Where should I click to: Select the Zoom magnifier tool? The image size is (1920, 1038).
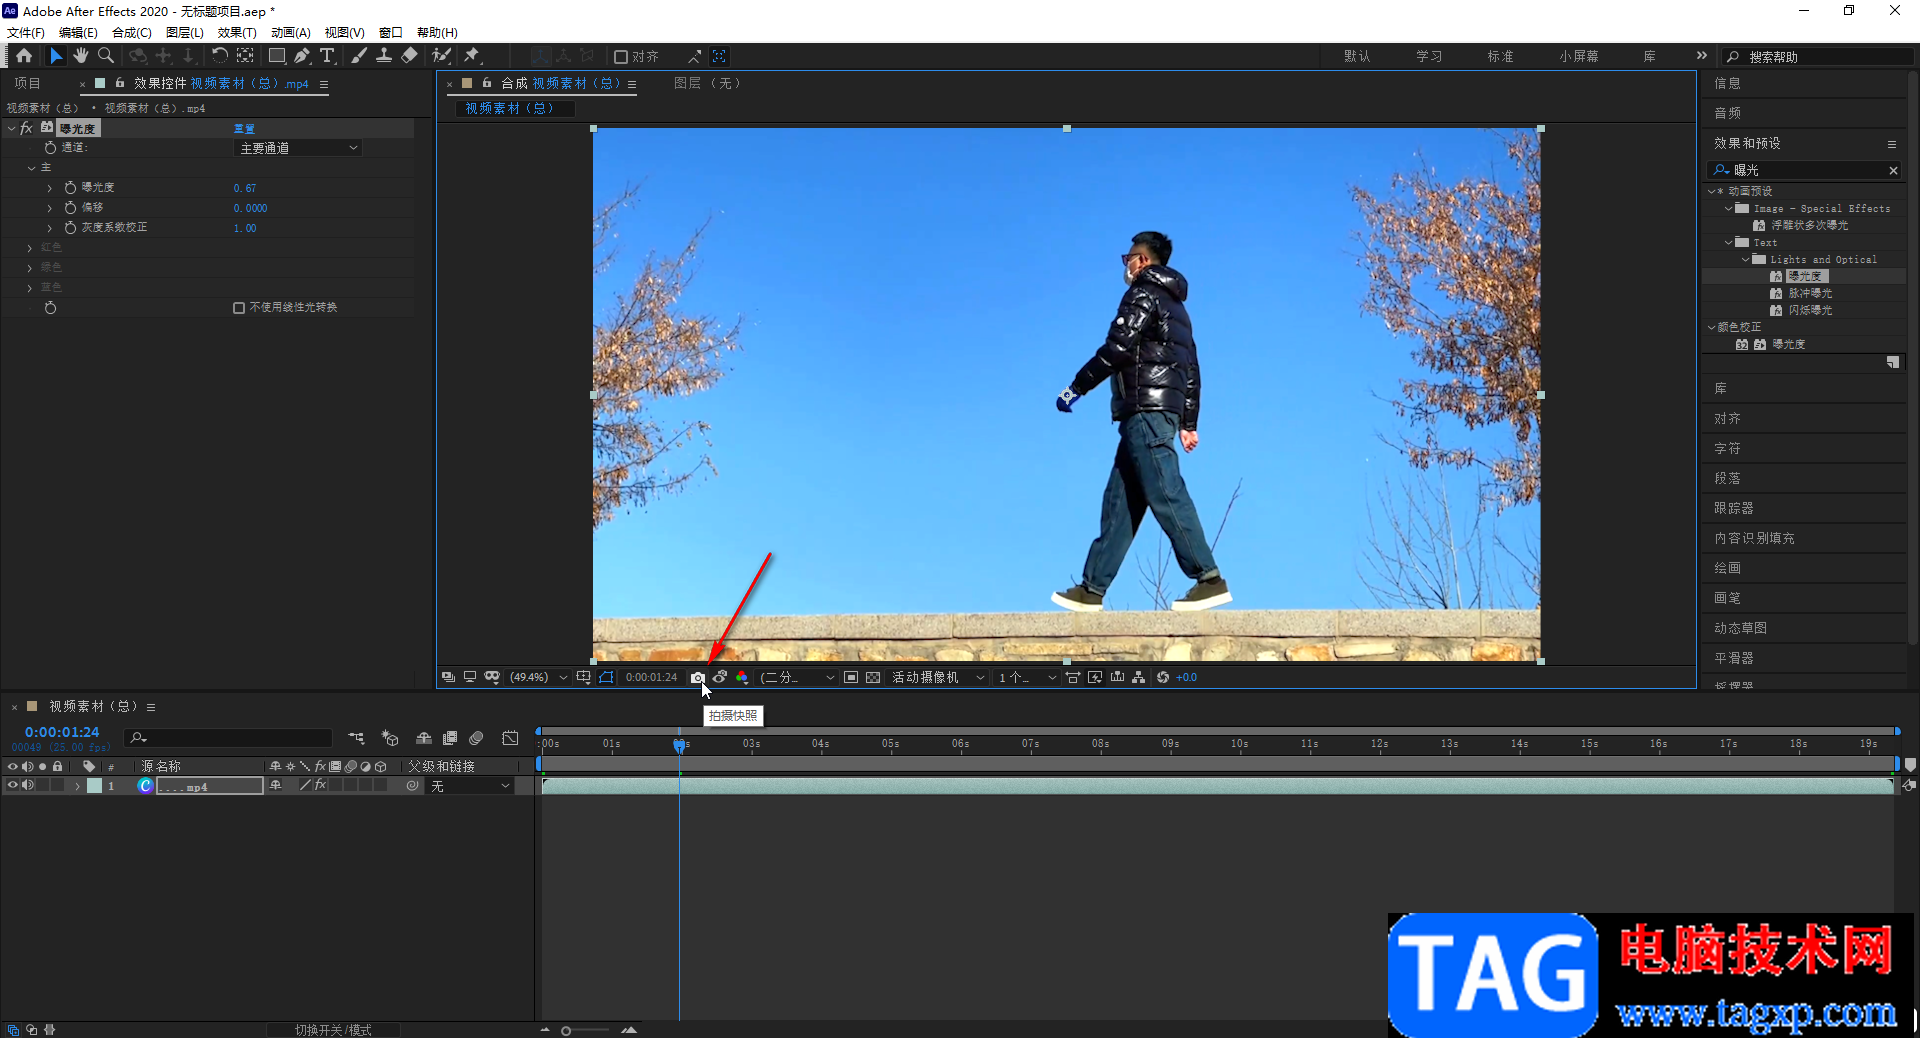coord(106,56)
